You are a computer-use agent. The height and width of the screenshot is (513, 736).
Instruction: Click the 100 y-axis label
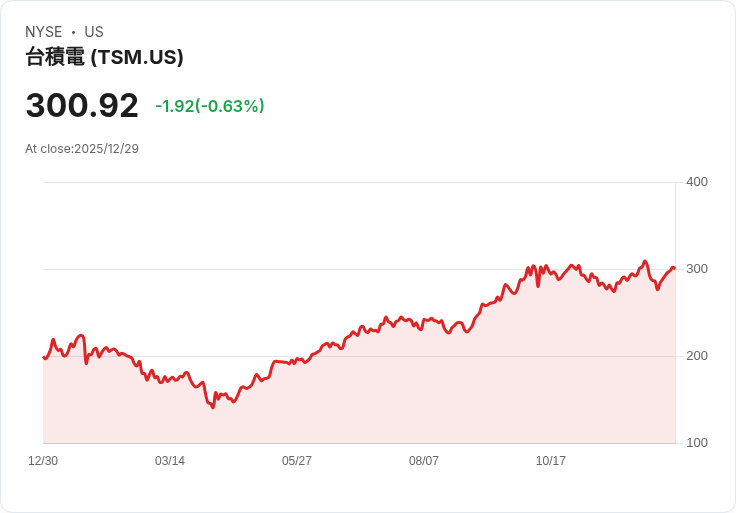point(696,443)
